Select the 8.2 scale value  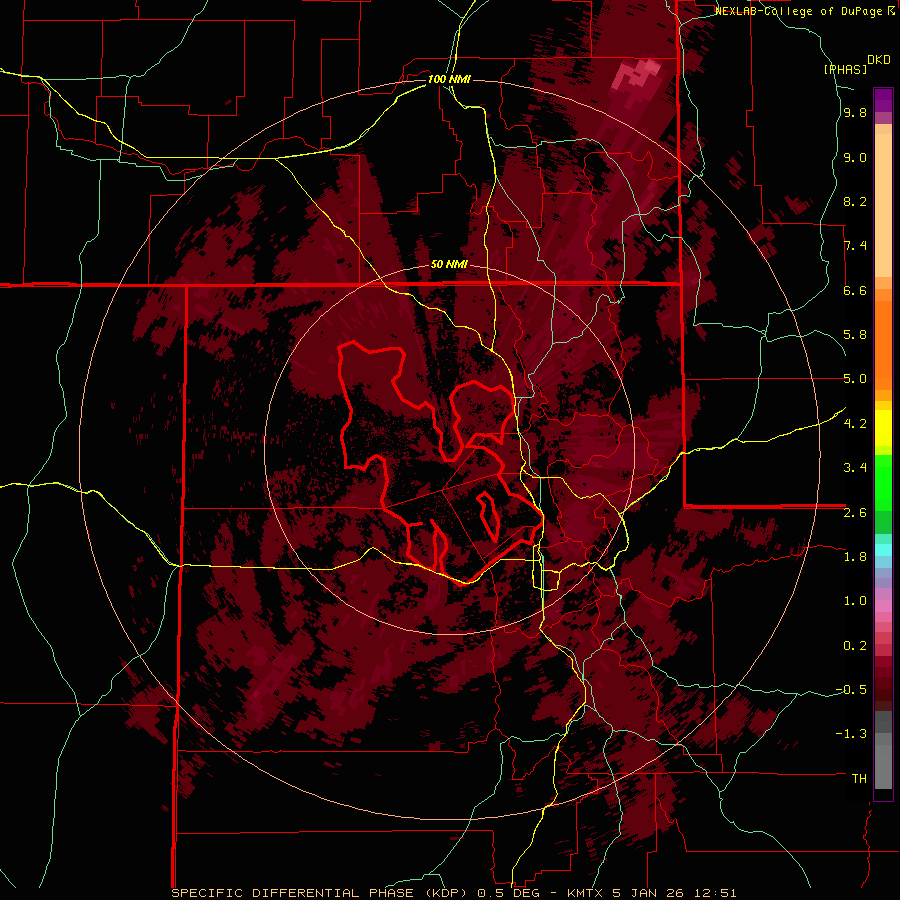(855, 201)
